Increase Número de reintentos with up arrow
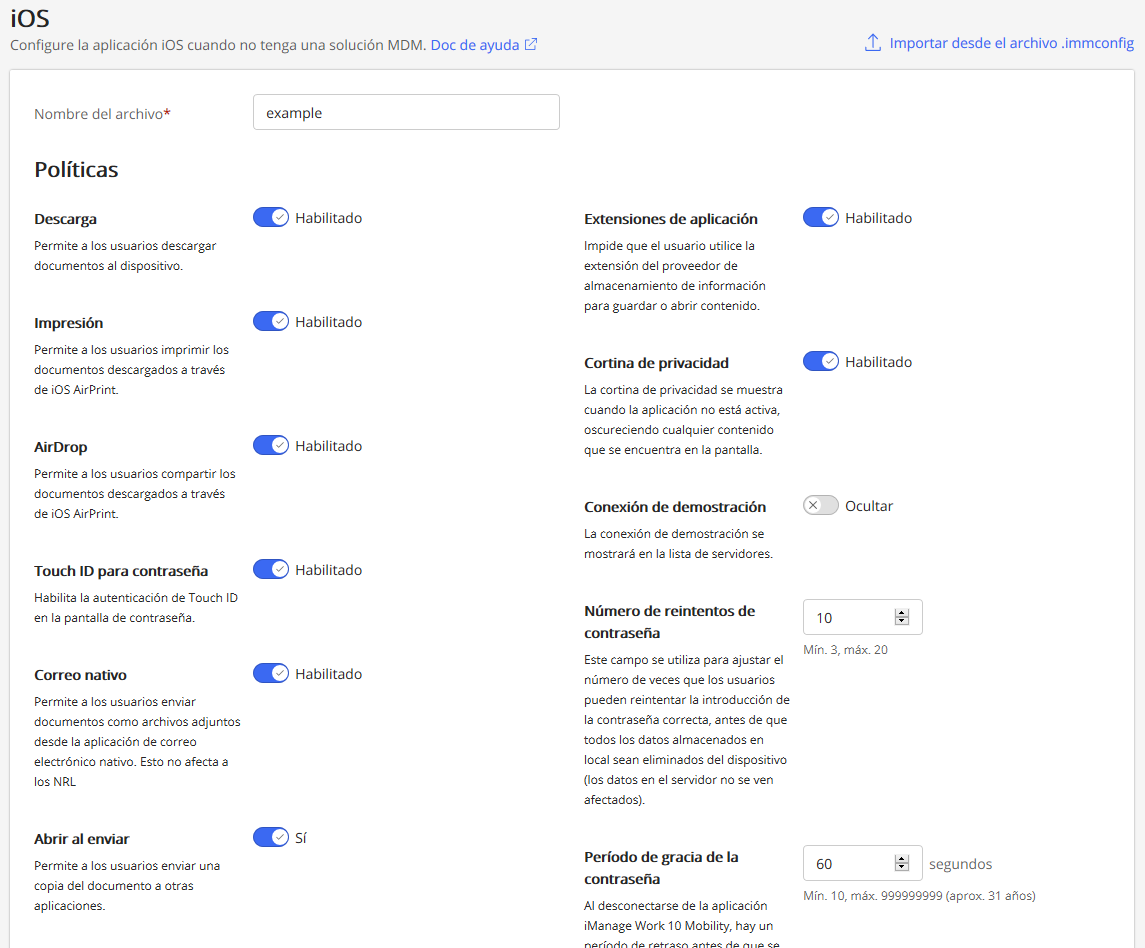Viewport: 1145px width, 948px height. tap(902, 613)
